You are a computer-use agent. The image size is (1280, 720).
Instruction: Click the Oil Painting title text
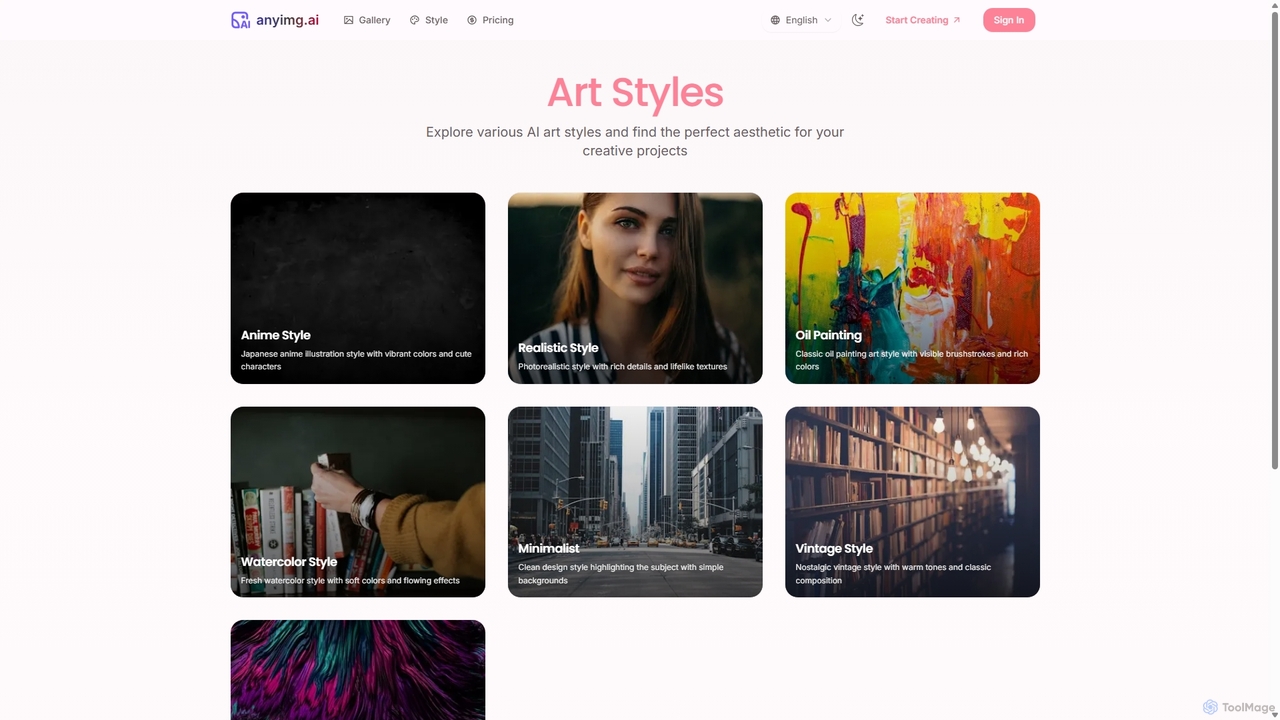828,335
